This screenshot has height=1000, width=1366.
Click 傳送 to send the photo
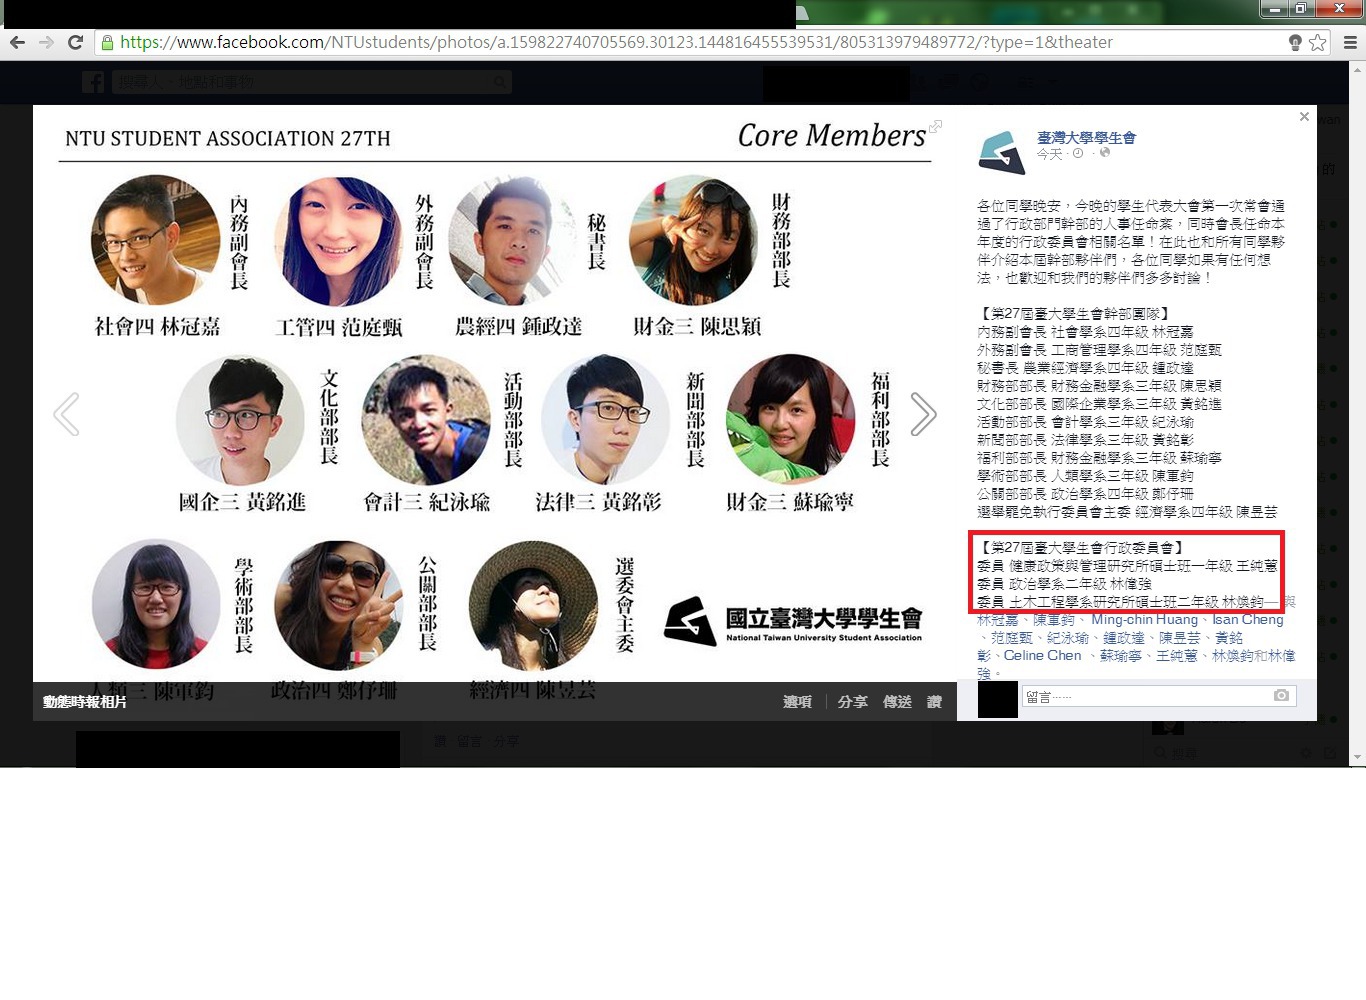coord(897,702)
